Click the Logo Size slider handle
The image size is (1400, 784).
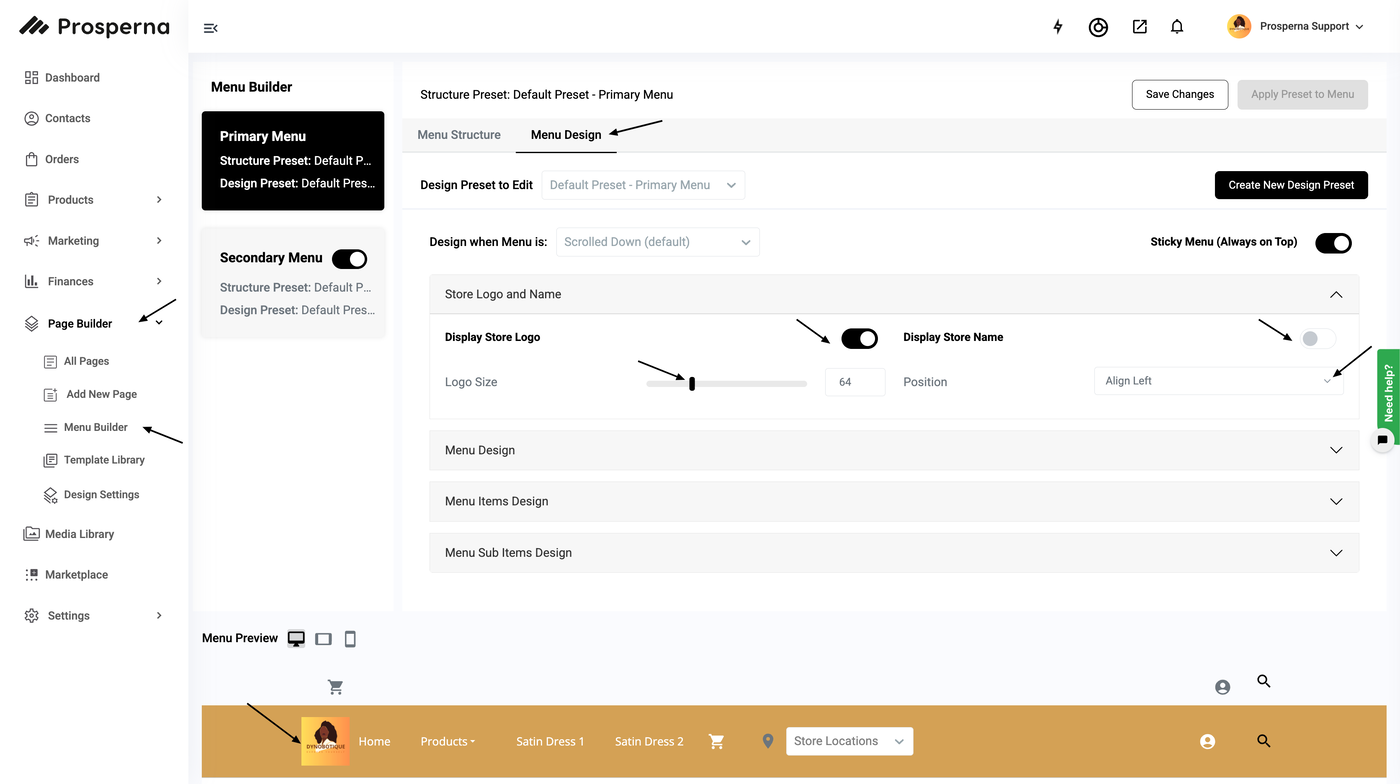[692, 383]
